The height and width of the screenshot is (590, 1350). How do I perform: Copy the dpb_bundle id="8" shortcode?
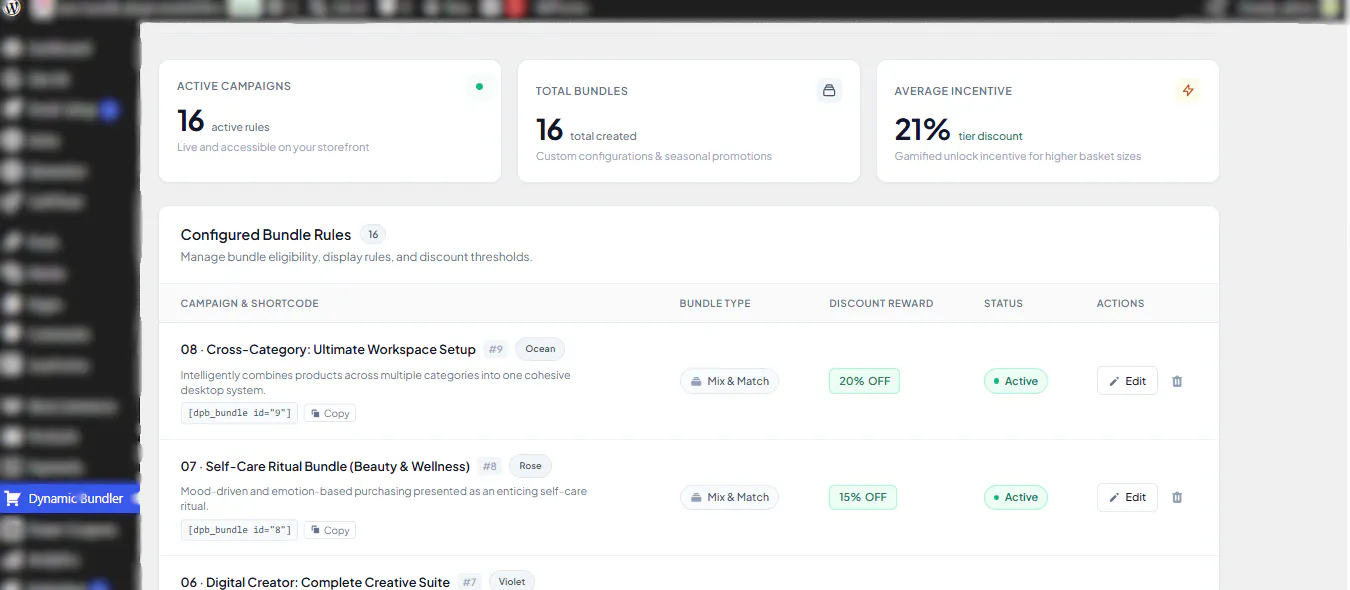pos(329,530)
